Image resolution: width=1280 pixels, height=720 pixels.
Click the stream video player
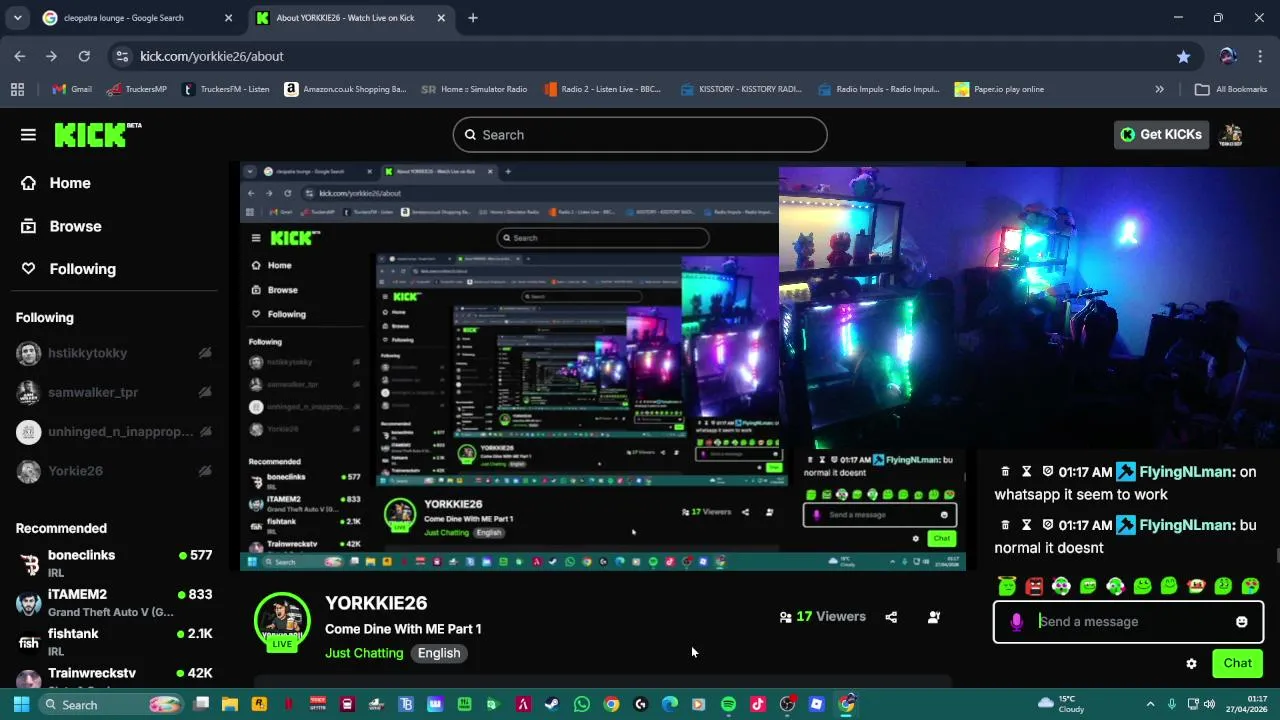[x=603, y=367]
